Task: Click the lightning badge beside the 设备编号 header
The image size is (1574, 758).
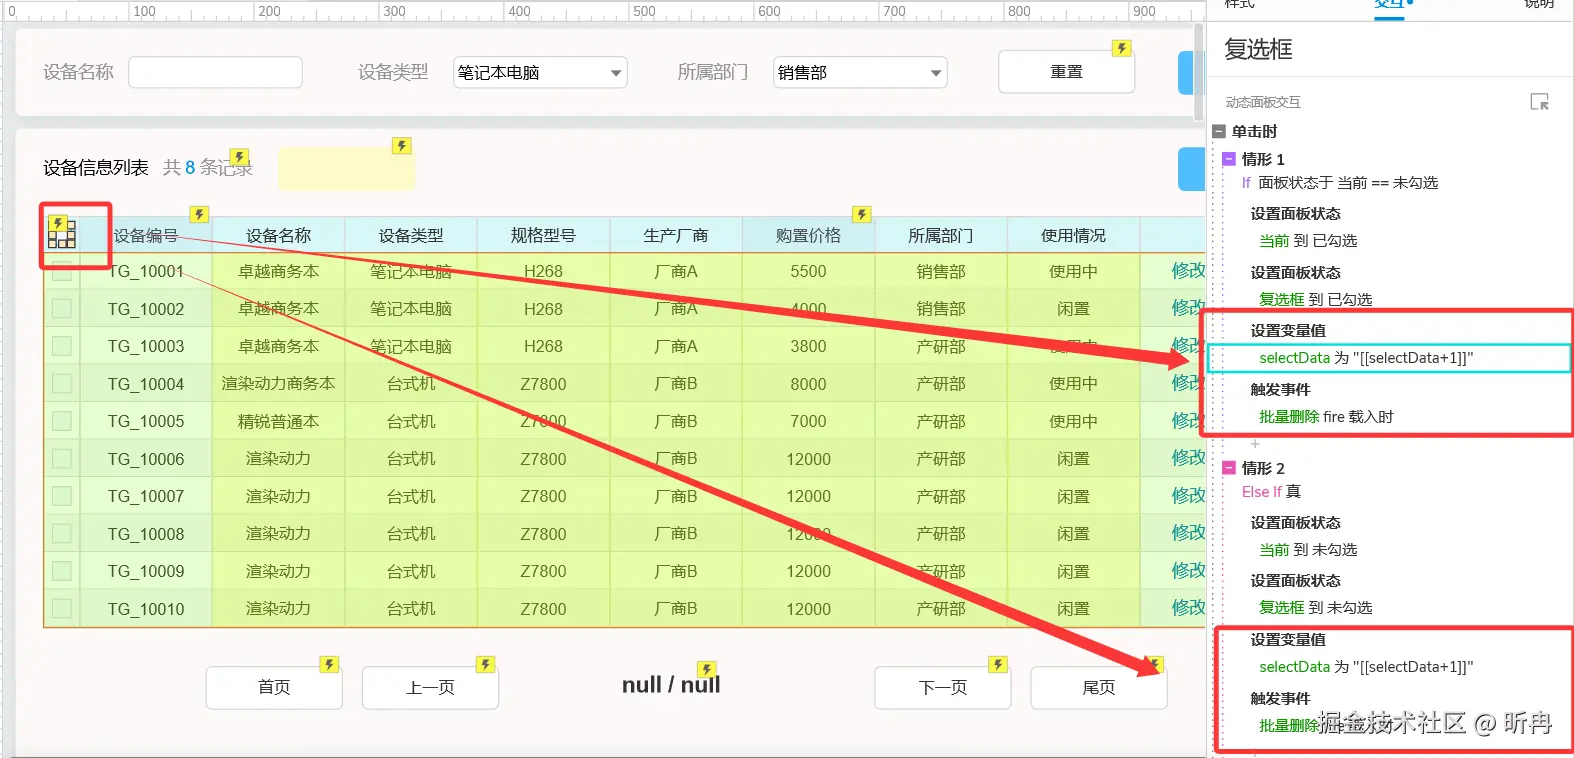Action: point(199,214)
